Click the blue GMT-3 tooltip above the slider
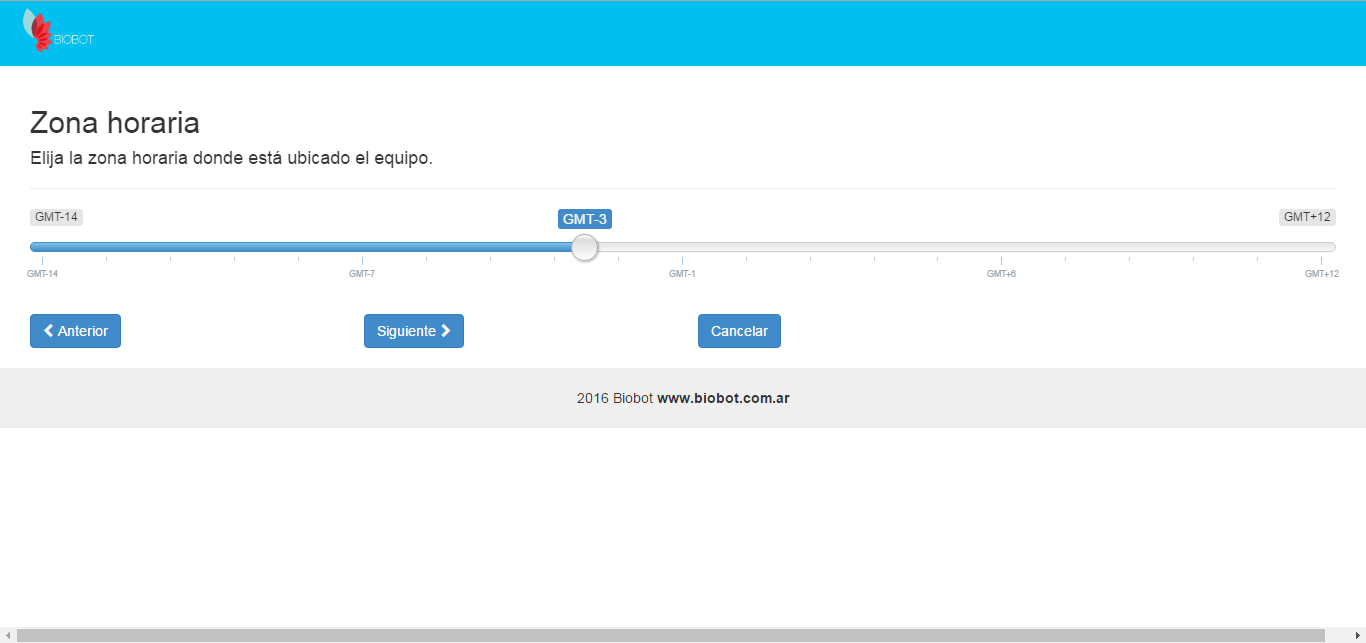 pyautogui.click(x=585, y=219)
